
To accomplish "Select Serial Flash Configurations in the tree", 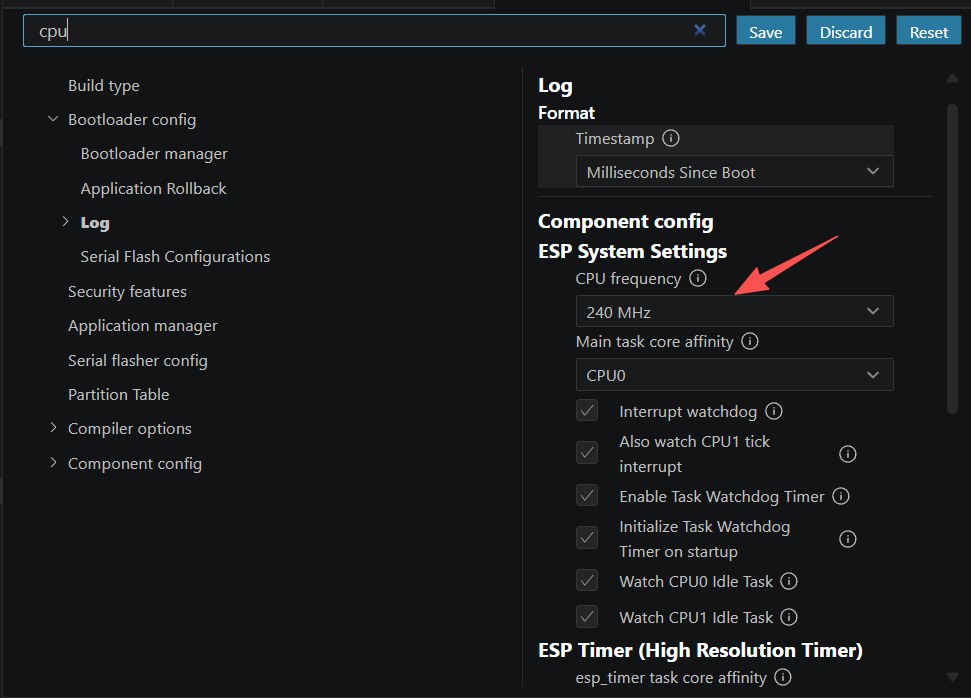I will pyautogui.click(x=175, y=256).
